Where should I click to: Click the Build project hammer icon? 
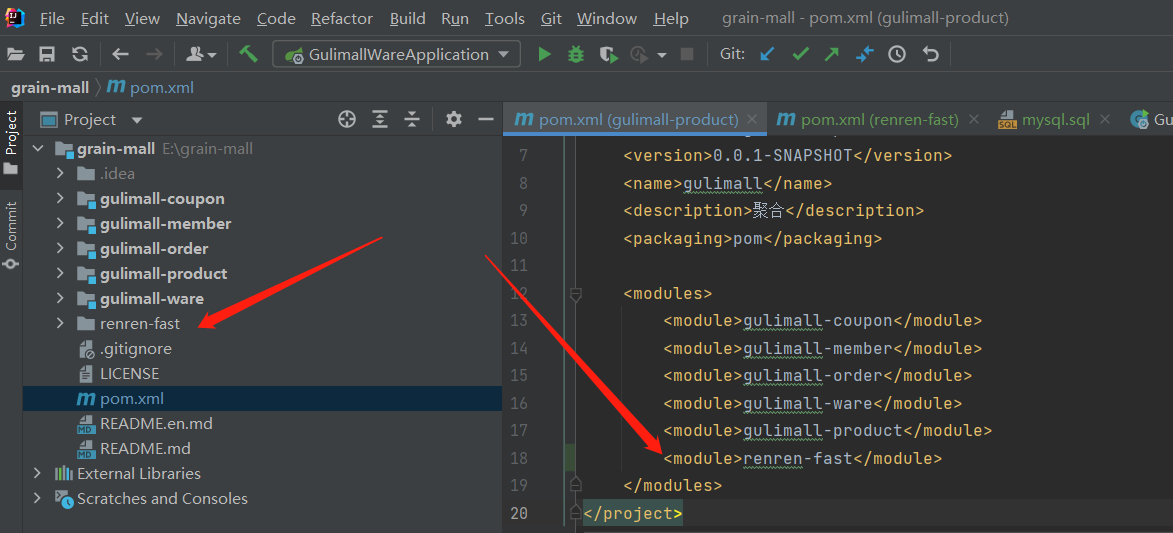click(x=248, y=54)
